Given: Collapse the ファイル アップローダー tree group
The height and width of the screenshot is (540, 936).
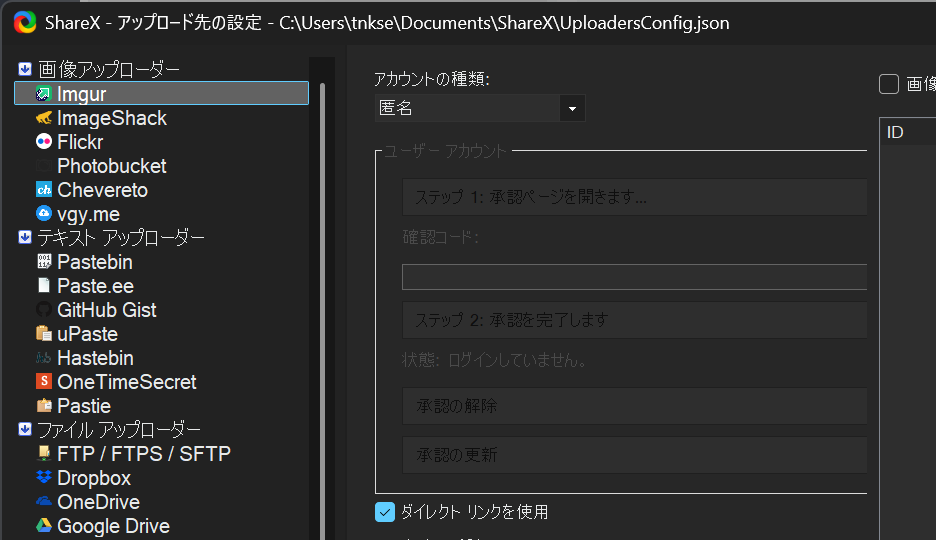Looking at the screenshot, I should pos(25,429).
